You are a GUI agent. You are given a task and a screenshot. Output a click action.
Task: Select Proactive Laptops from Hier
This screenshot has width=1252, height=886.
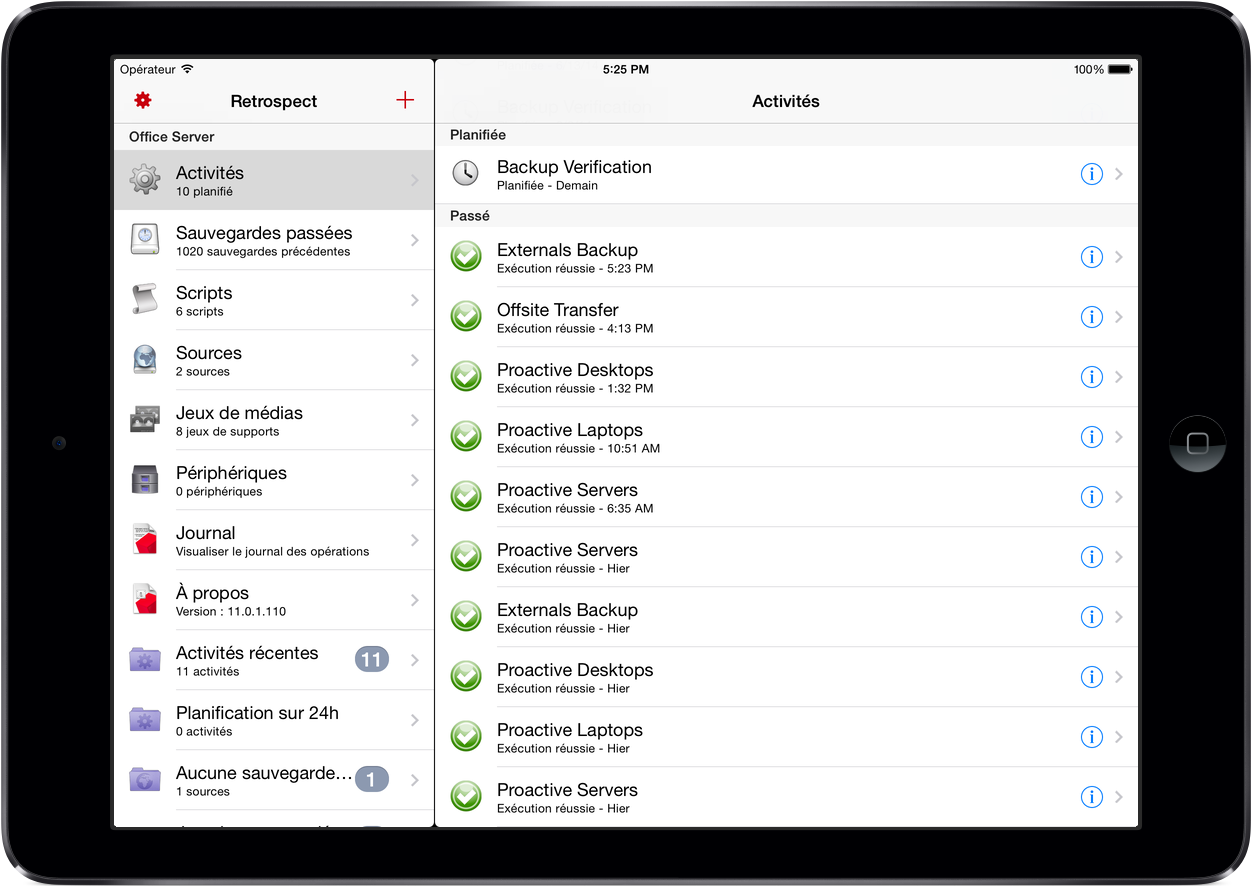click(x=787, y=737)
